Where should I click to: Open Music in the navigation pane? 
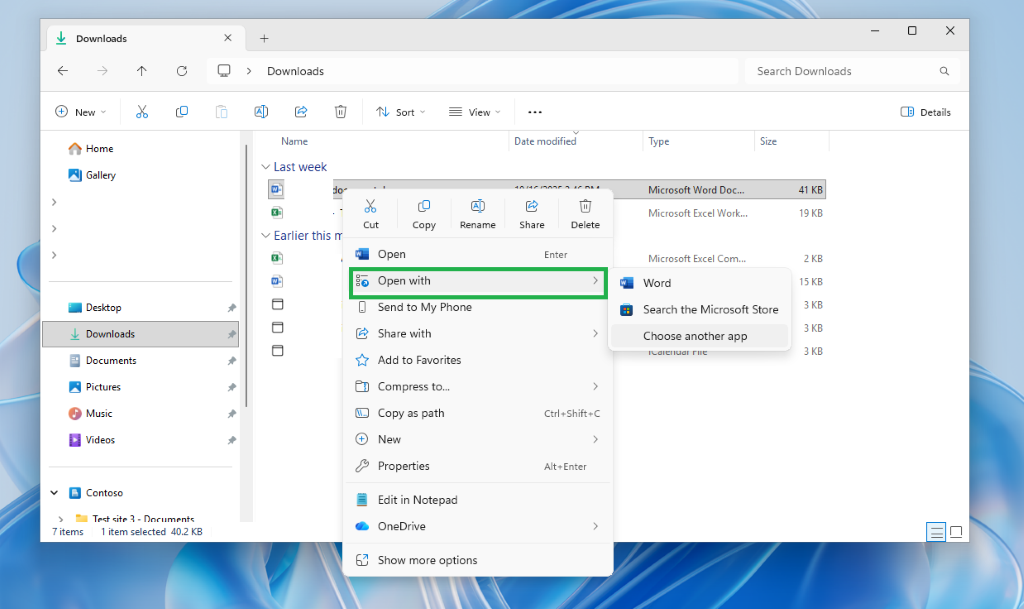click(90, 414)
